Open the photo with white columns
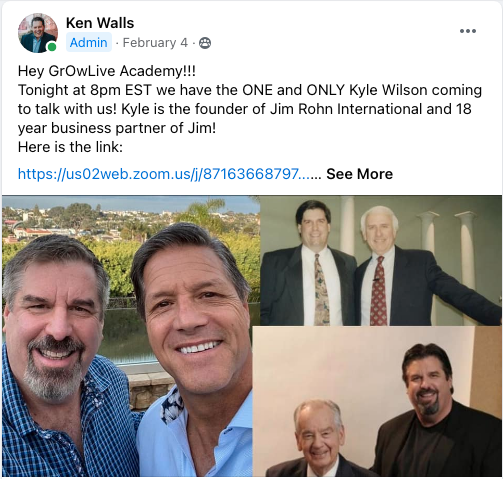Image resolution: width=503 pixels, height=479 pixels. point(380,260)
